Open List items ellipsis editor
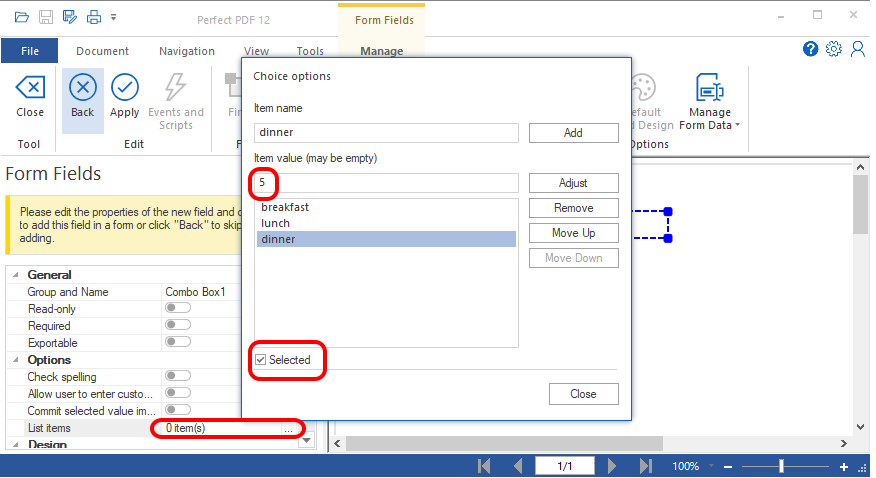876x478 pixels. [288, 428]
